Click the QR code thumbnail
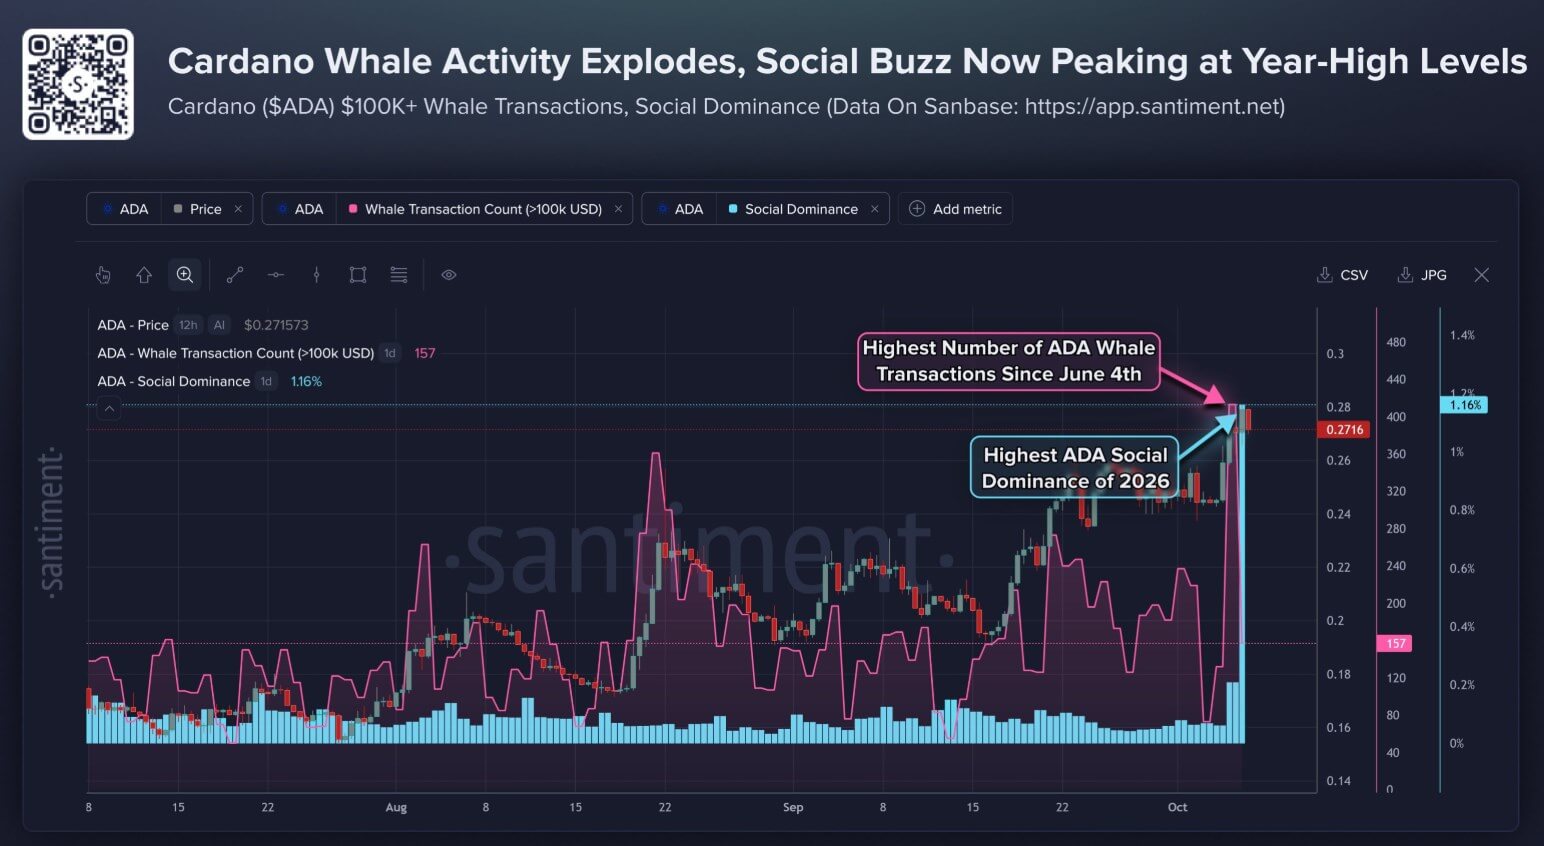Screen dimensions: 1544x846 [78, 84]
